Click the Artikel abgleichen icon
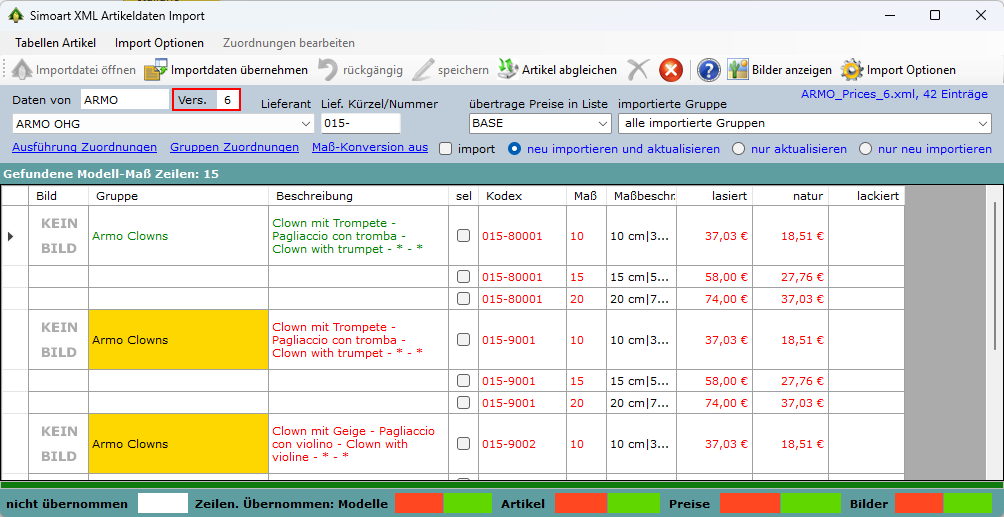Image resolution: width=1004 pixels, height=517 pixels. tap(508, 70)
